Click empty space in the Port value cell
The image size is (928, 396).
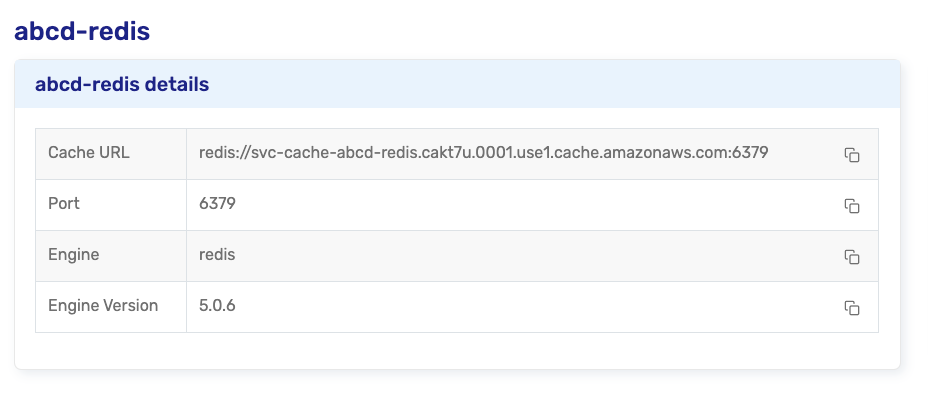[x=533, y=205]
